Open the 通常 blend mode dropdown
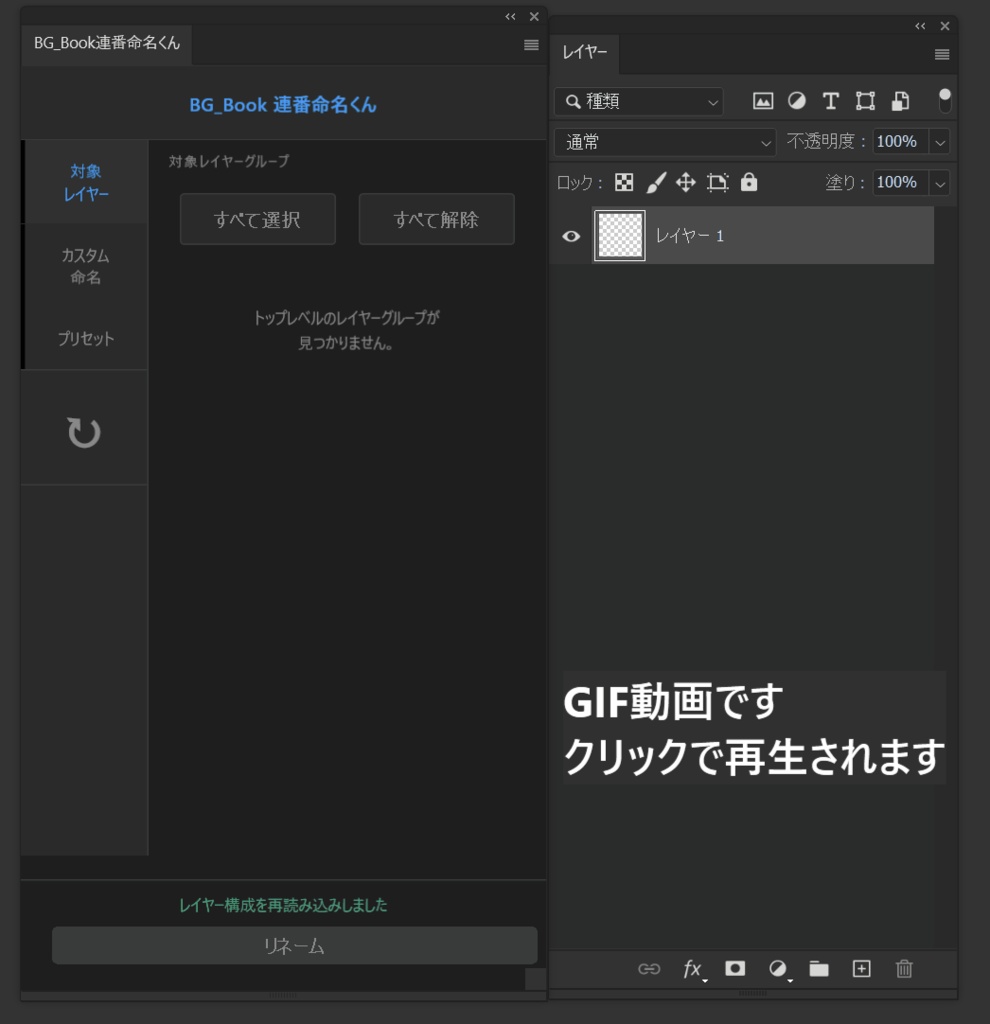The width and height of the screenshot is (990, 1024). pos(665,142)
